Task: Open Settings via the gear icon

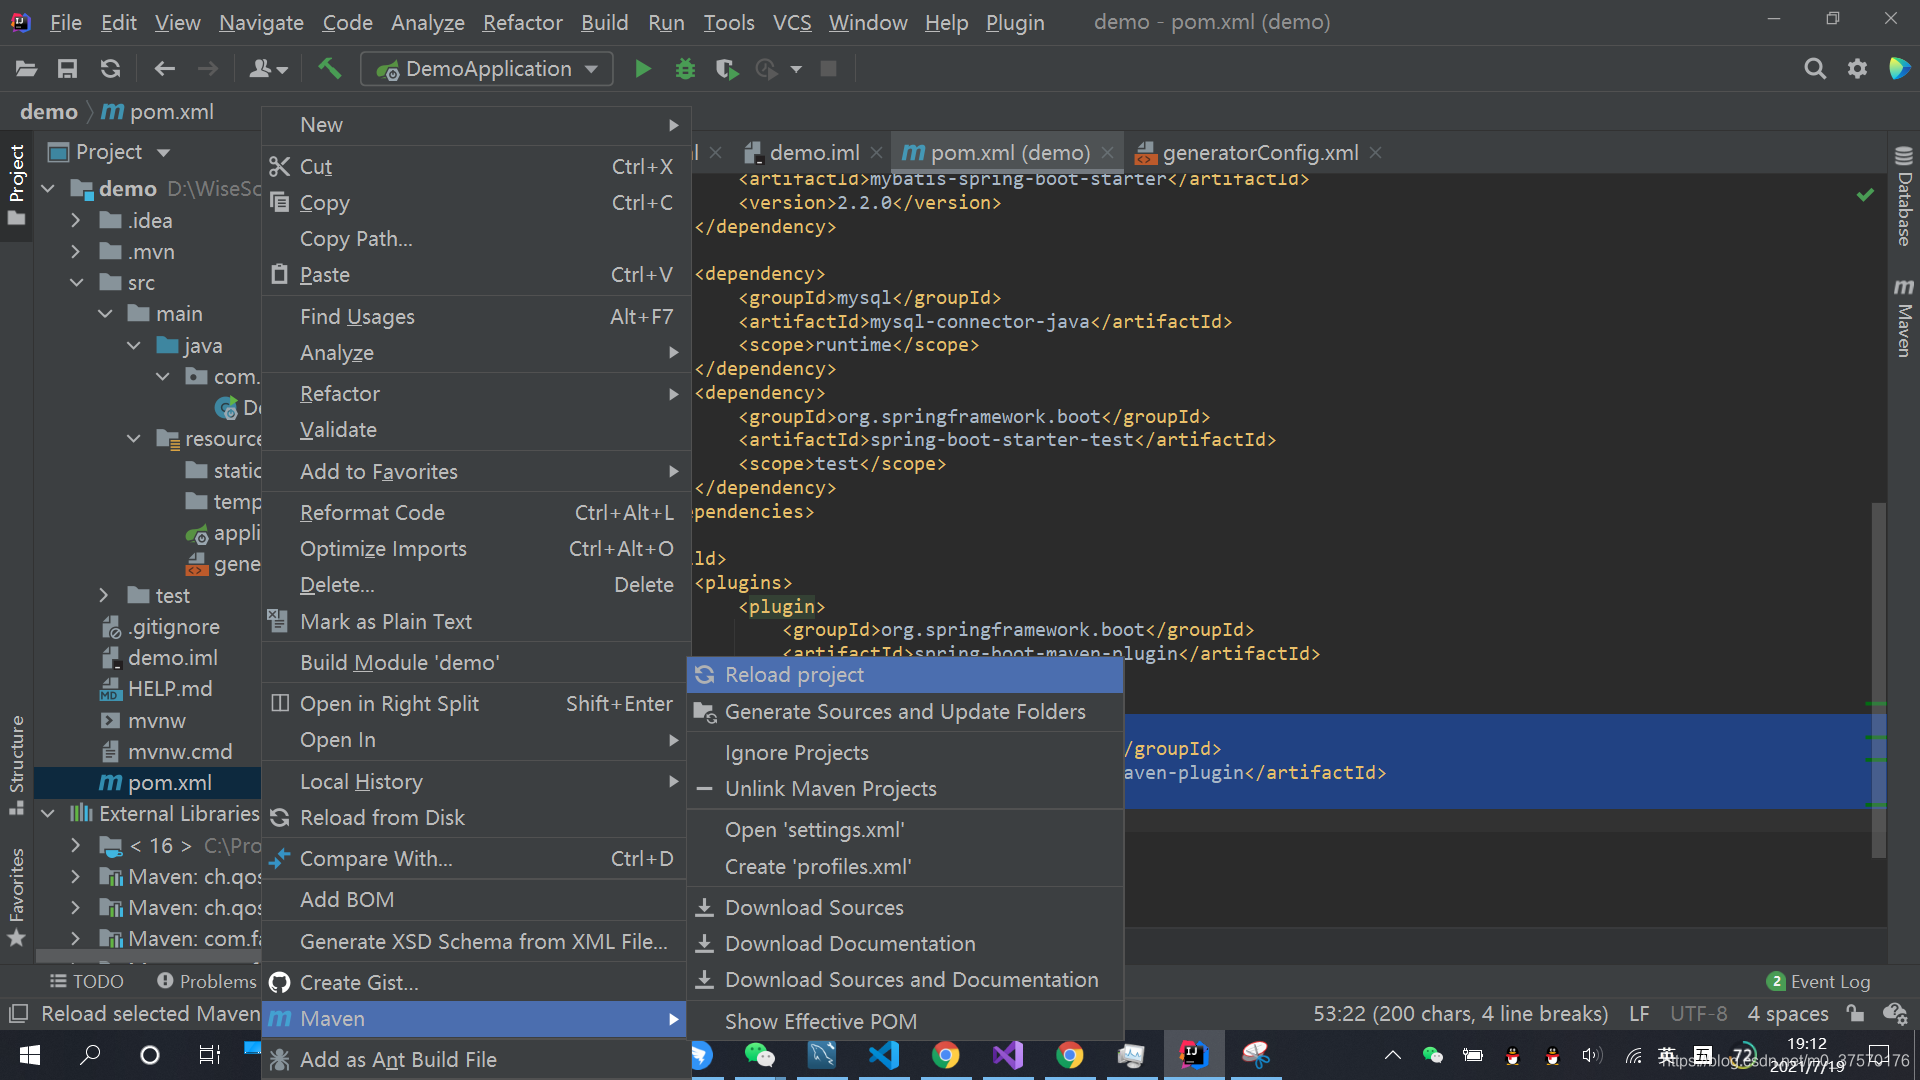Action: click(x=1857, y=68)
